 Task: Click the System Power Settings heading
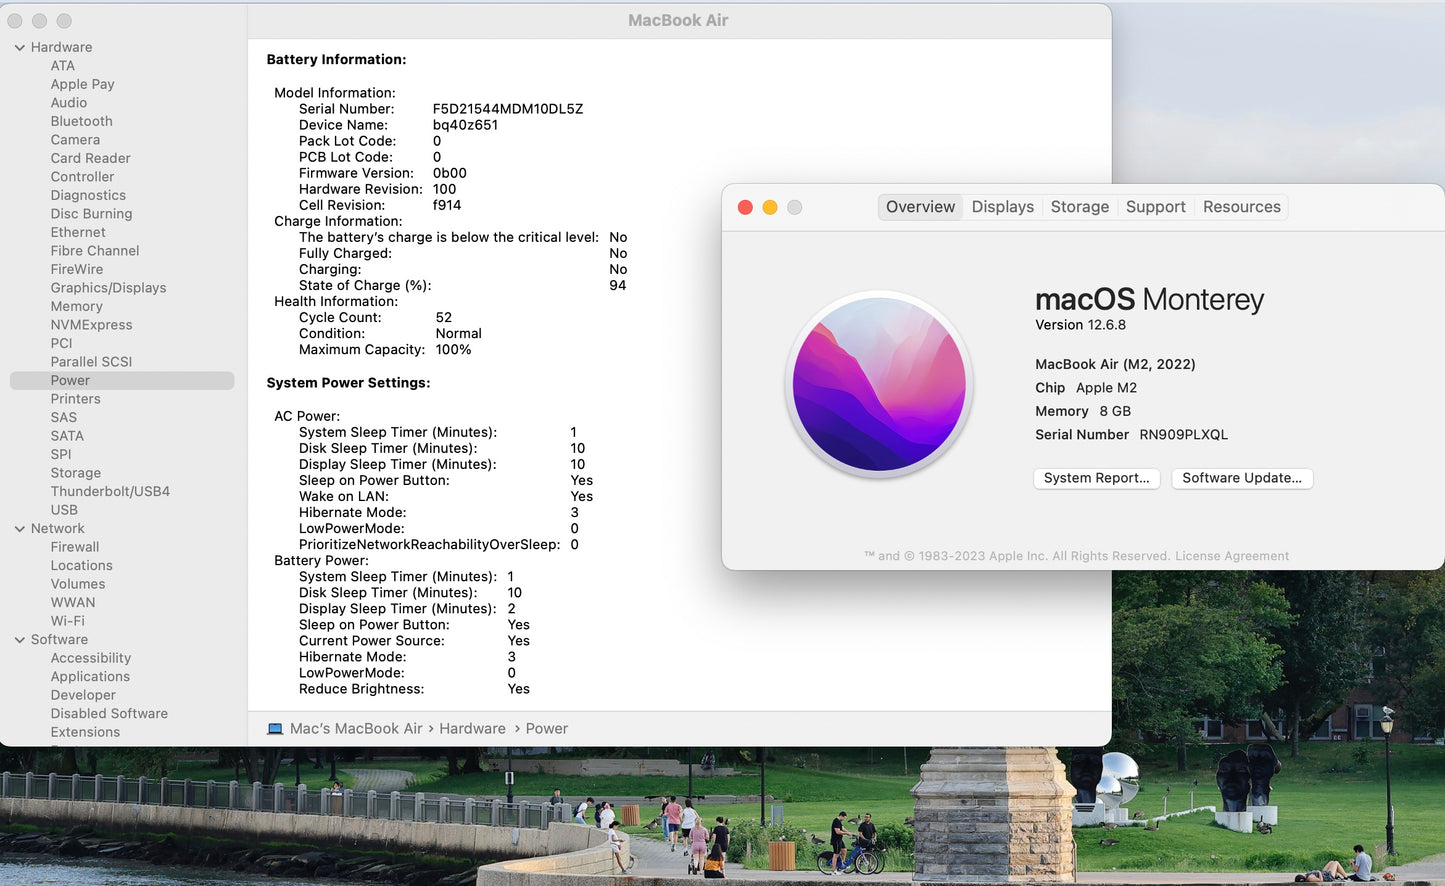coord(348,383)
